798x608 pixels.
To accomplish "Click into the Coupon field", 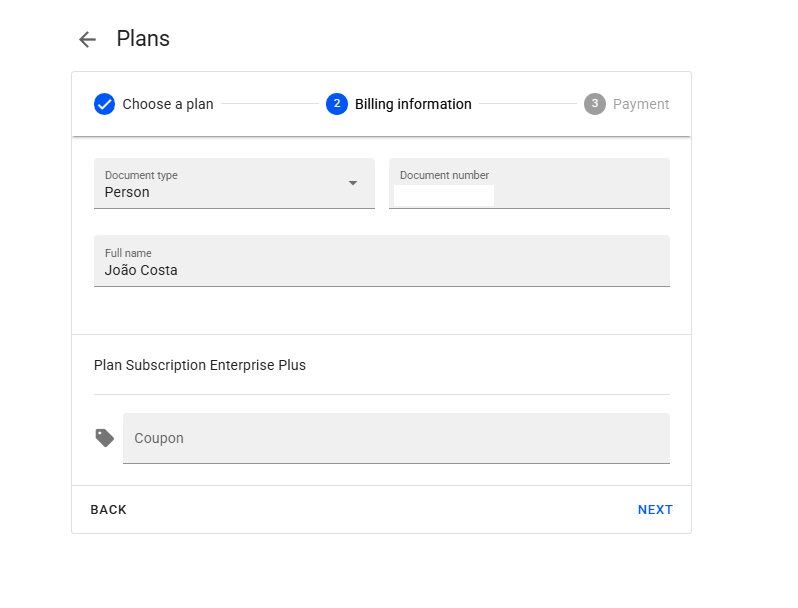I will (396, 438).
